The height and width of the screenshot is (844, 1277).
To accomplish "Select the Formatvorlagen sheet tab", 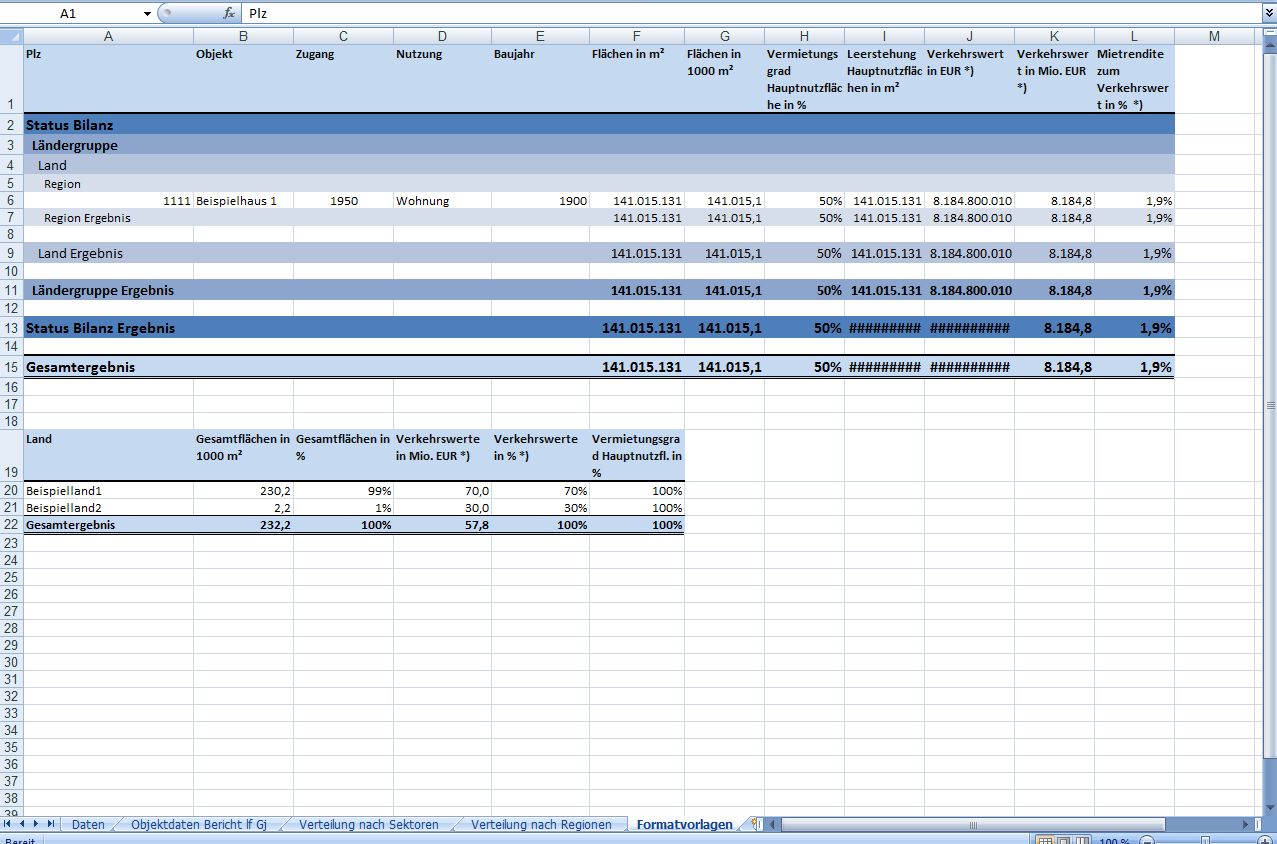I will coord(684,825).
